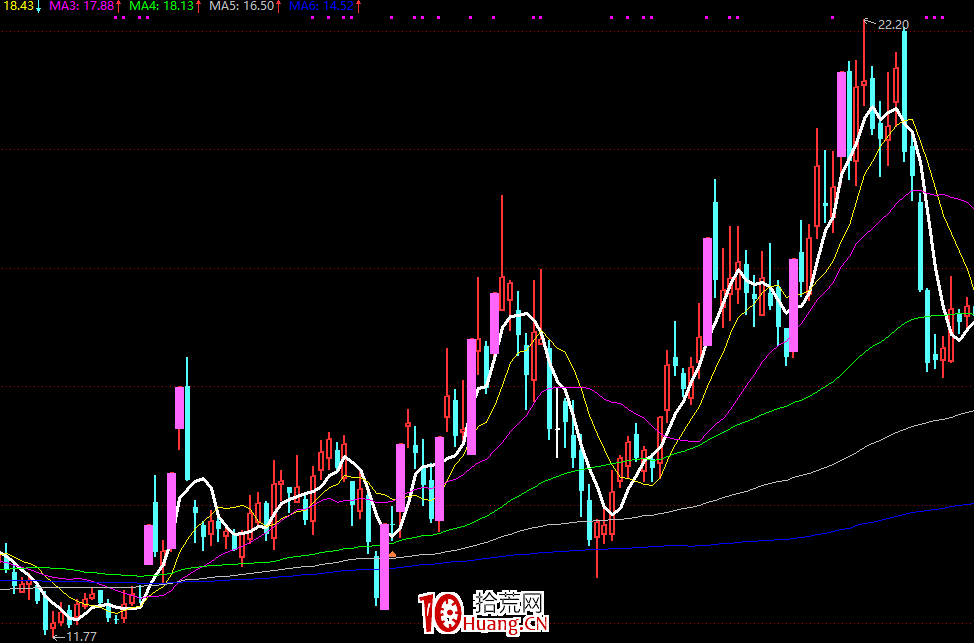Click the red arrow after MA5 value

(x=278, y=6)
